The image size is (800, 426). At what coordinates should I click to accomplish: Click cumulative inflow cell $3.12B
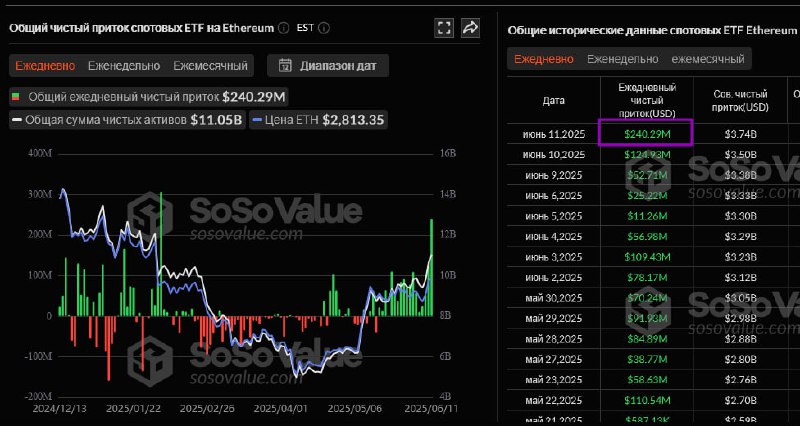coord(740,277)
